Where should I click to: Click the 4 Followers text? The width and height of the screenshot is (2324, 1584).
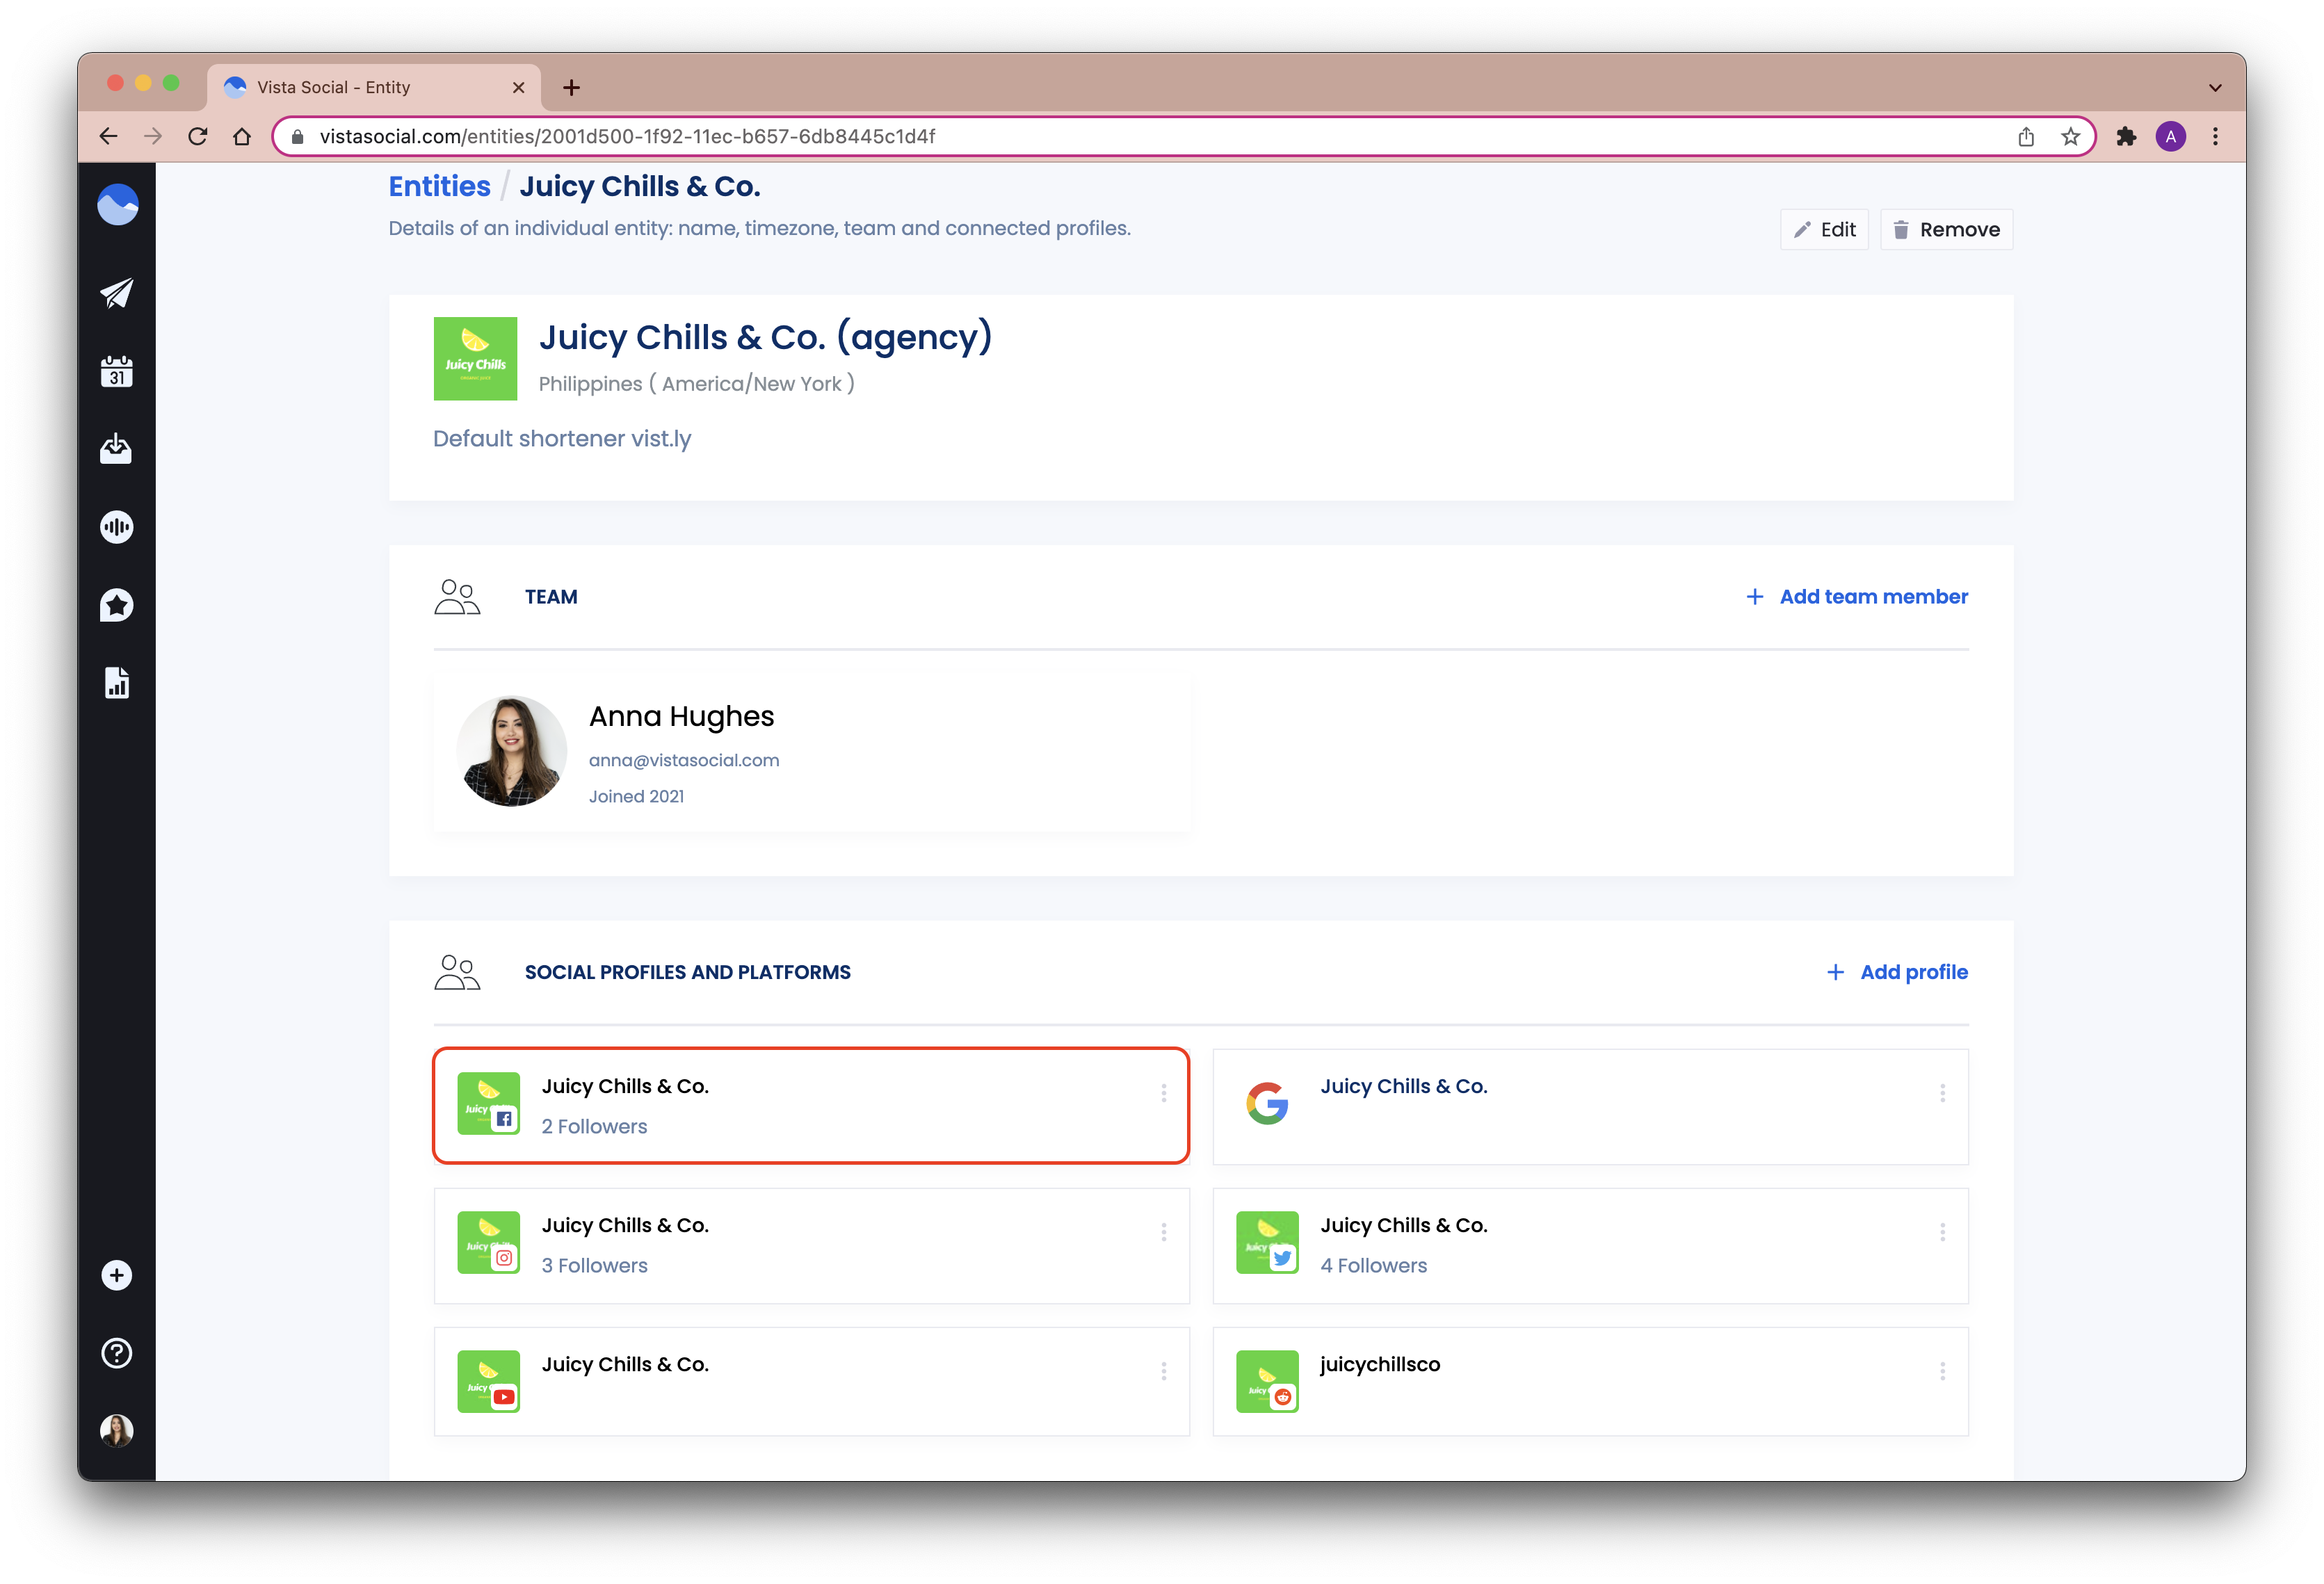(x=1373, y=1265)
